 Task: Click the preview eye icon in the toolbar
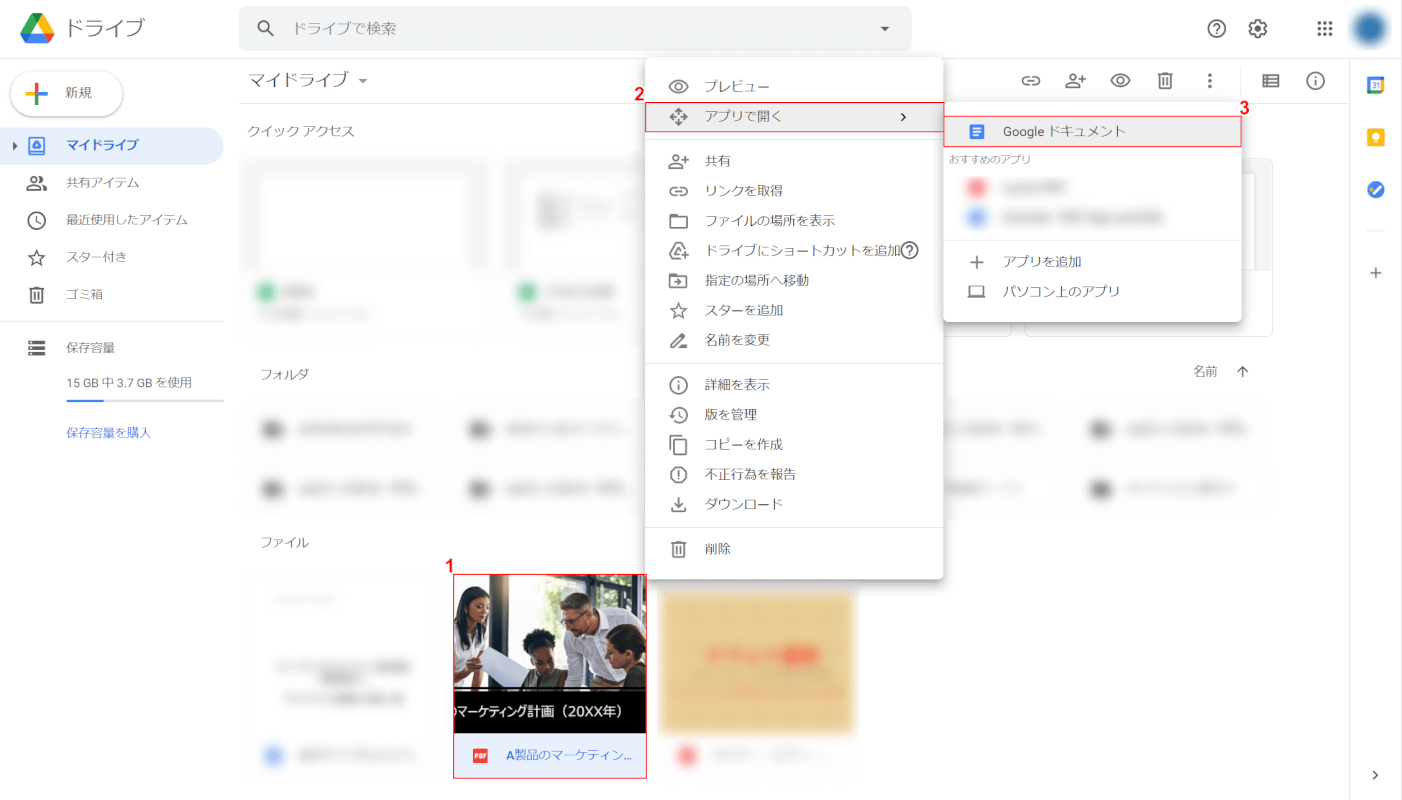(1120, 81)
